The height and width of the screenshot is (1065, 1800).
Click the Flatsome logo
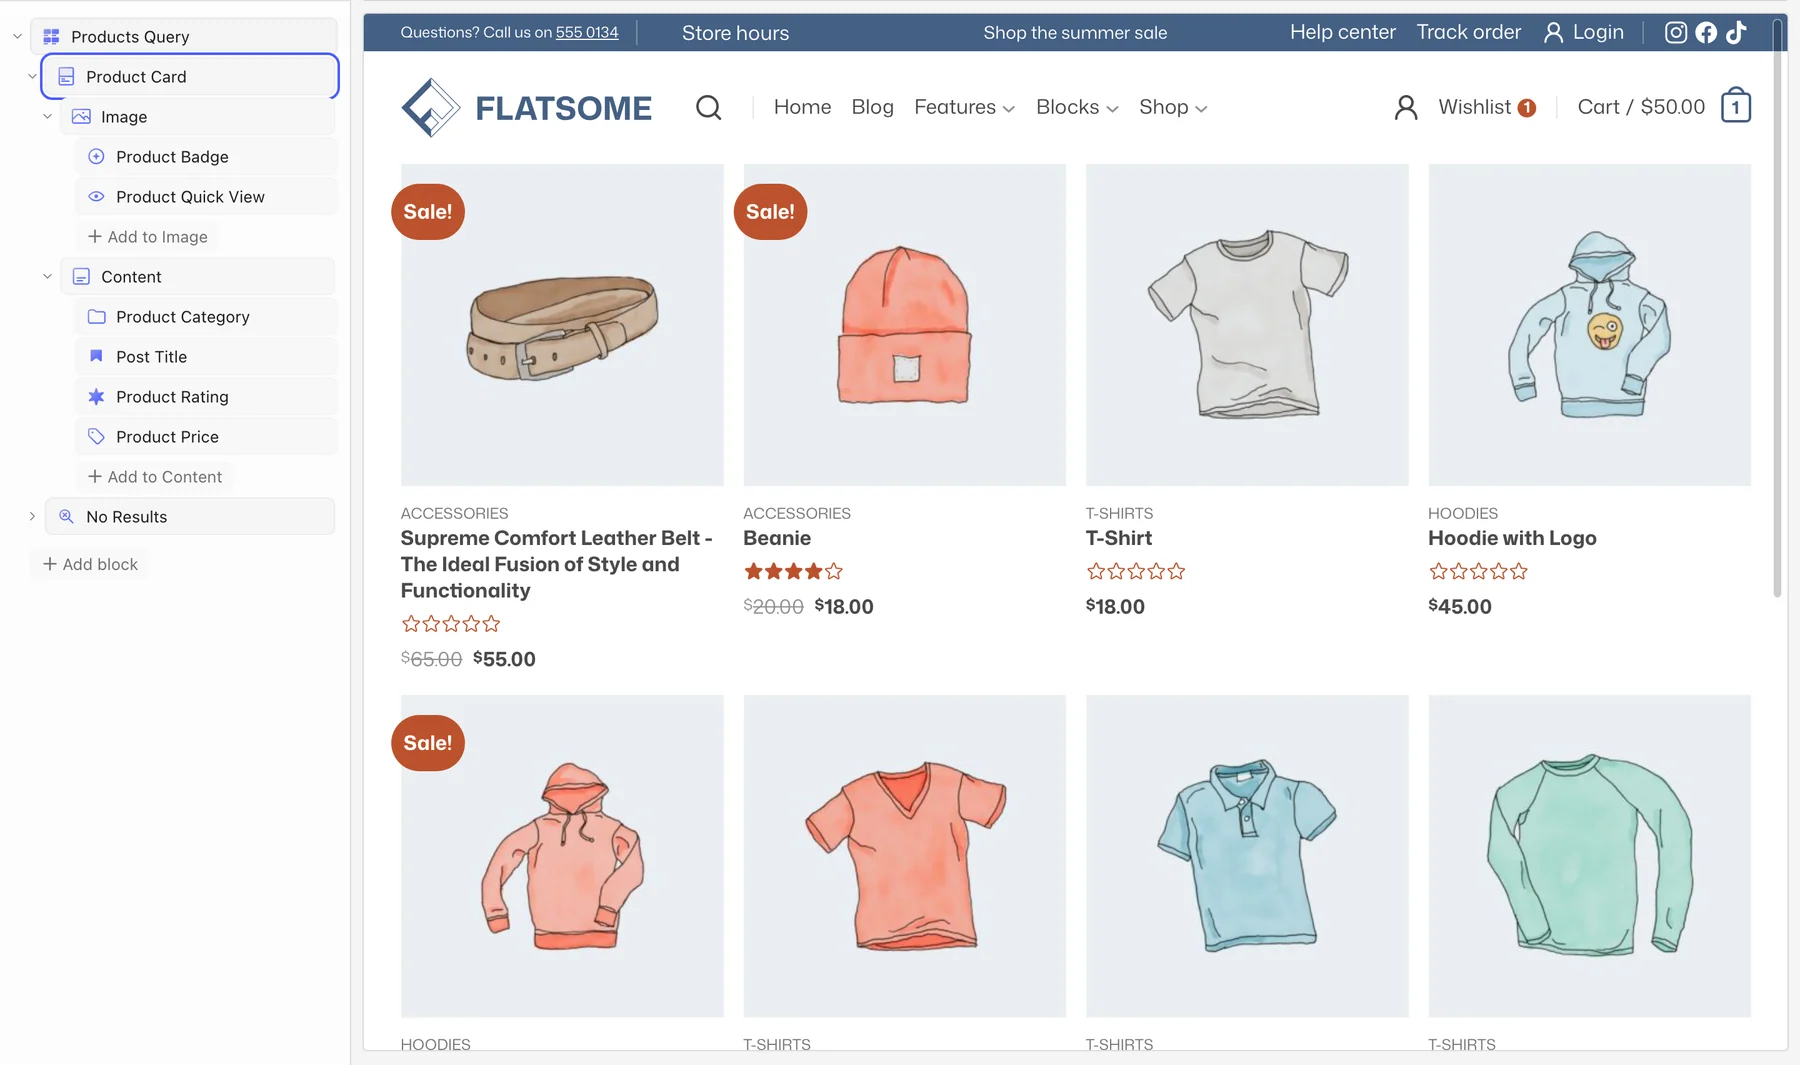[526, 107]
